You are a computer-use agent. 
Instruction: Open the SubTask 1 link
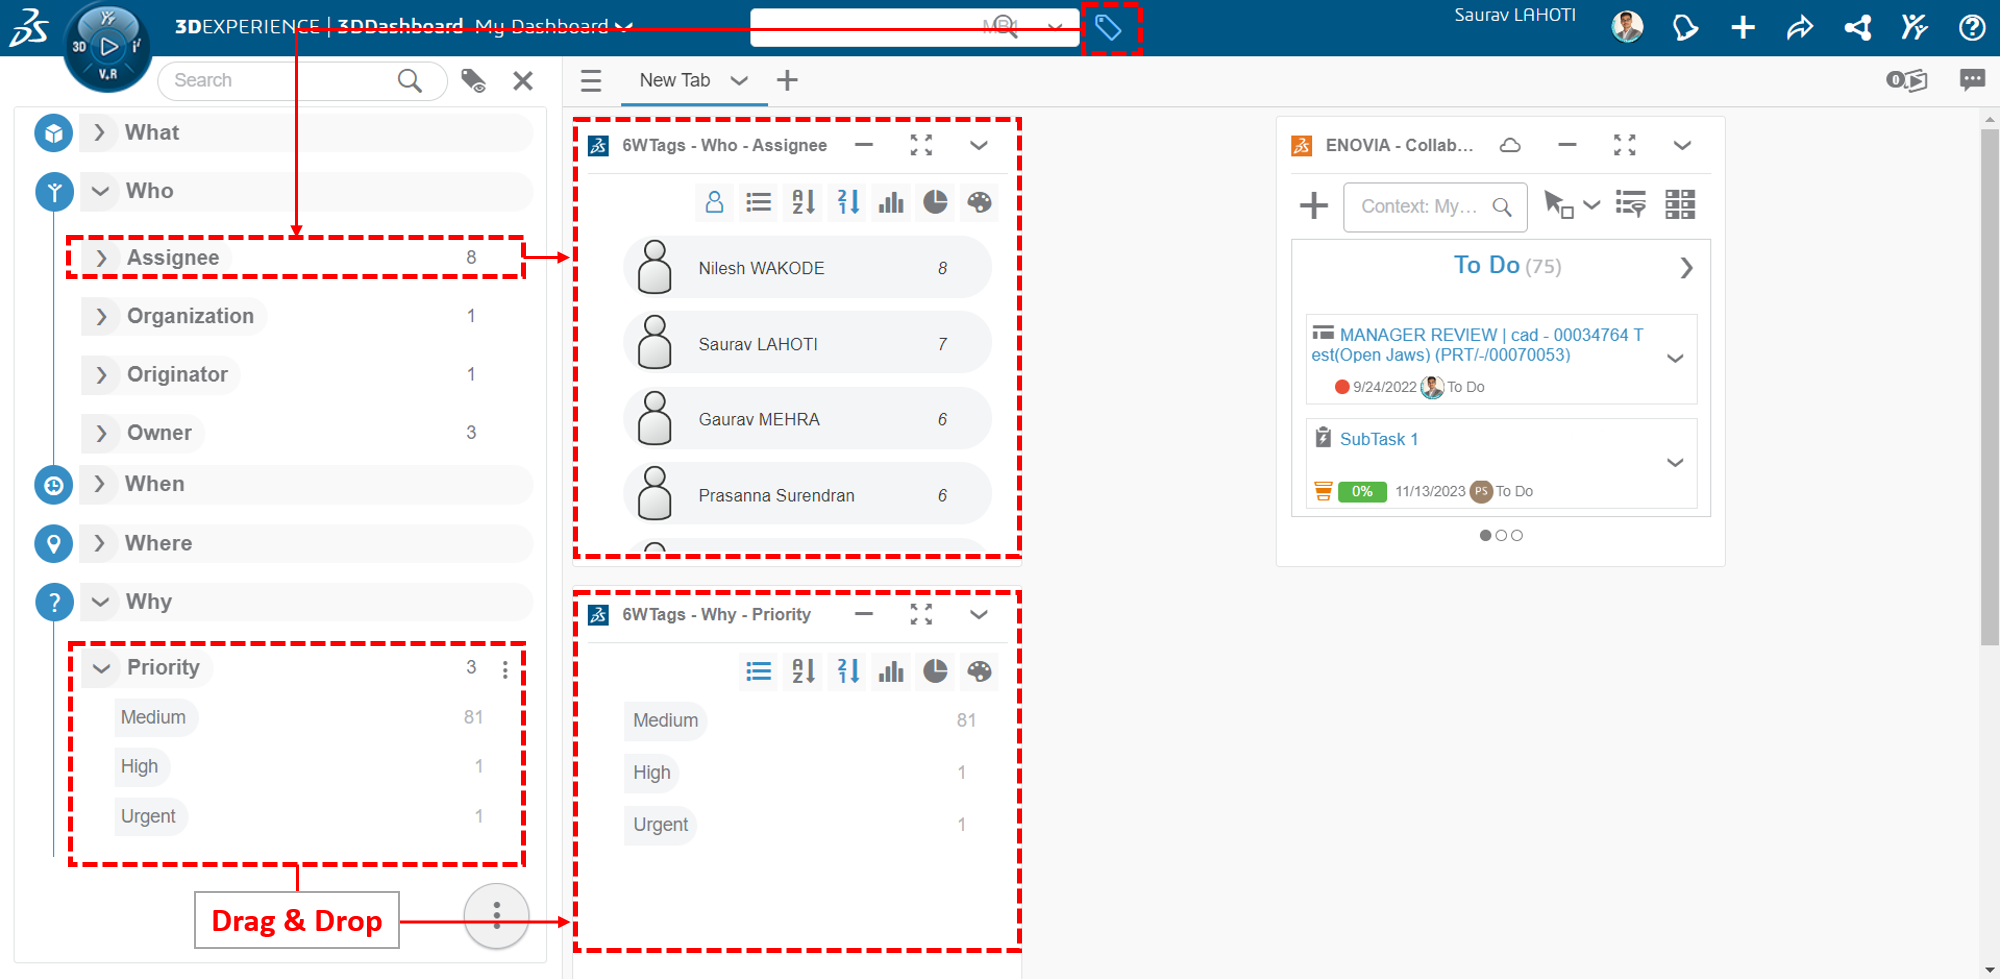[x=1379, y=439]
